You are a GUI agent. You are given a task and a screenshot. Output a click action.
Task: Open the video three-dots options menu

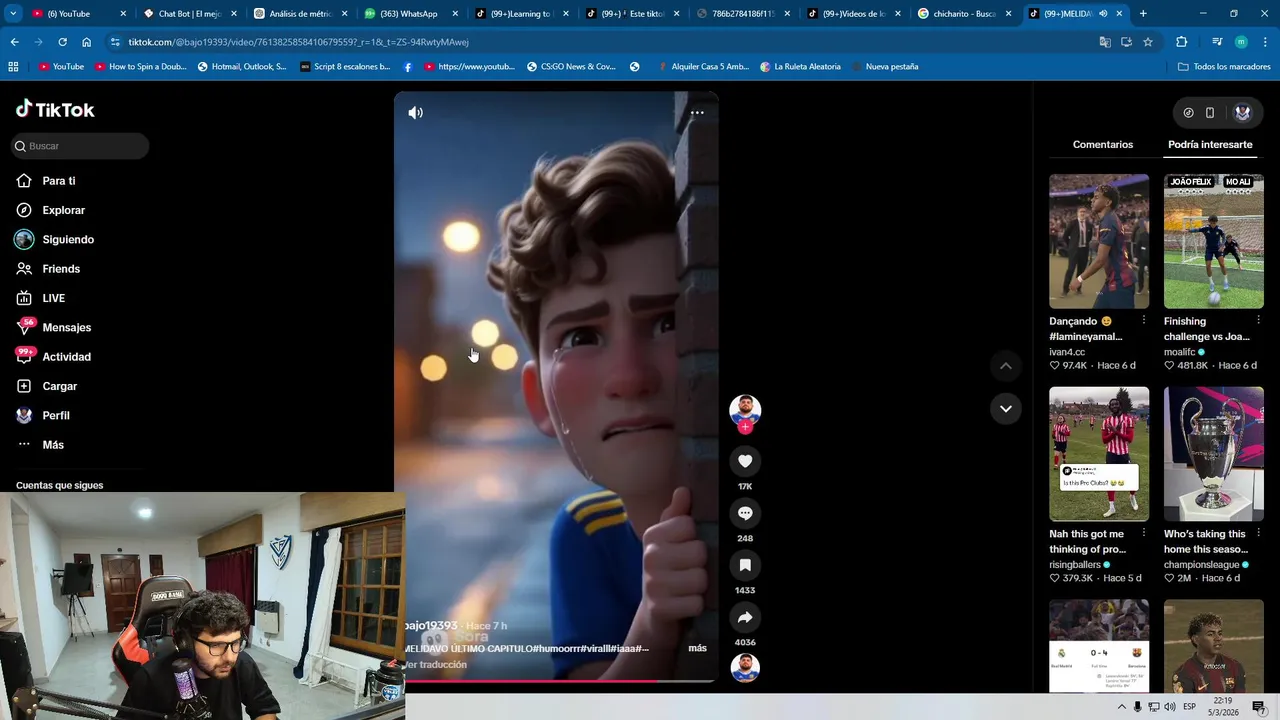pos(697,113)
